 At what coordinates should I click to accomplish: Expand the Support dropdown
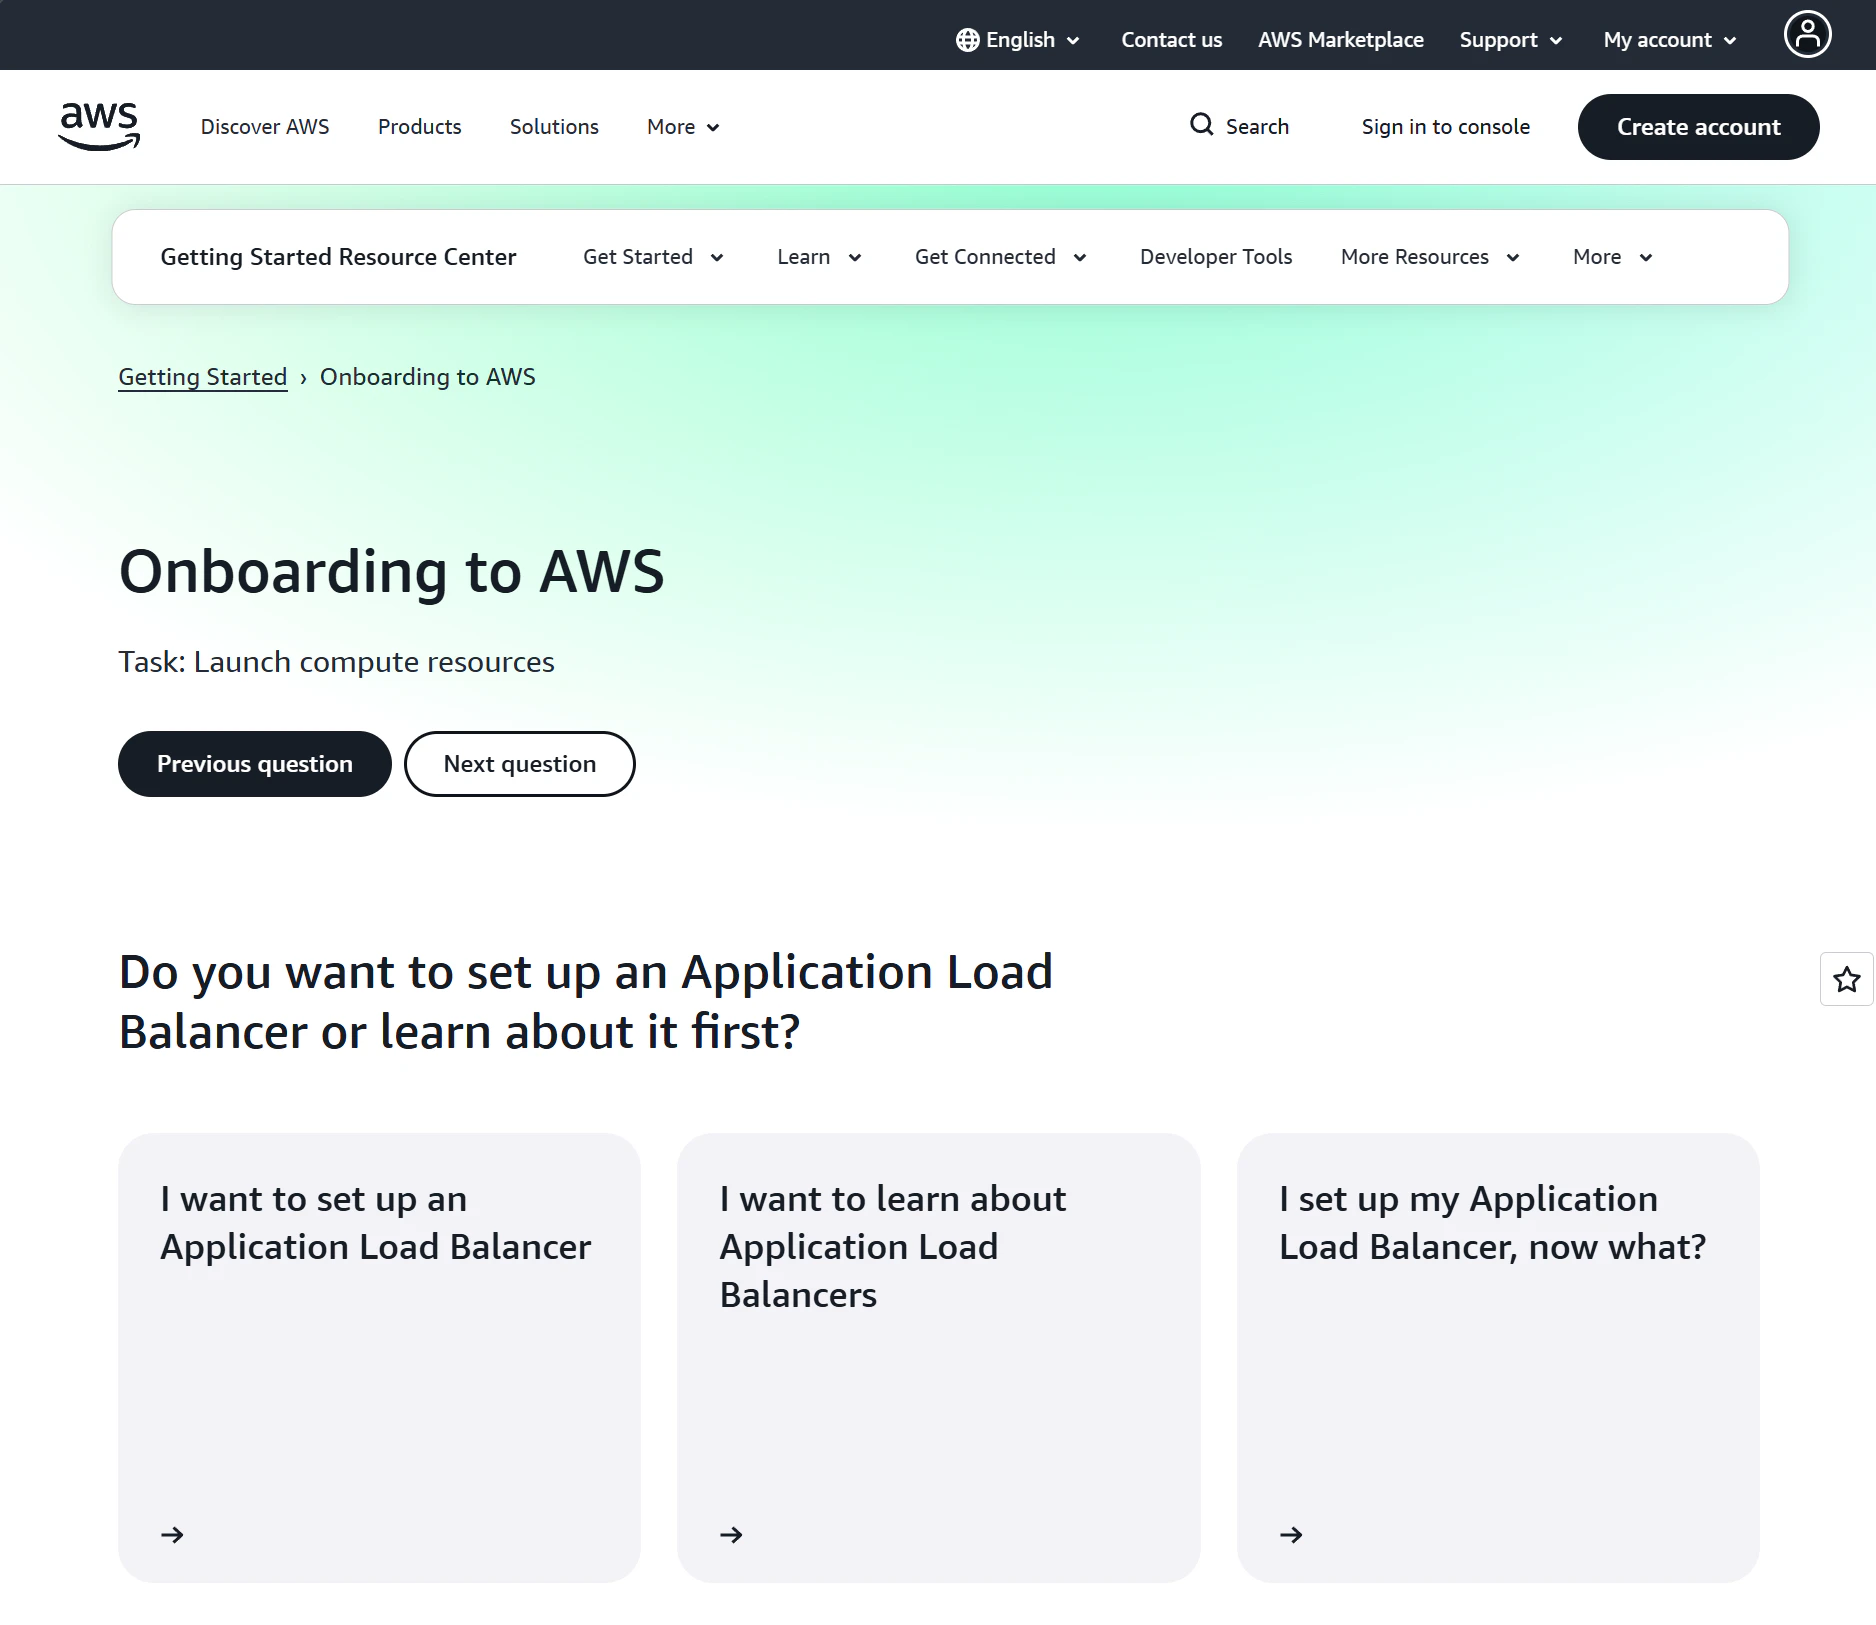[x=1510, y=40]
